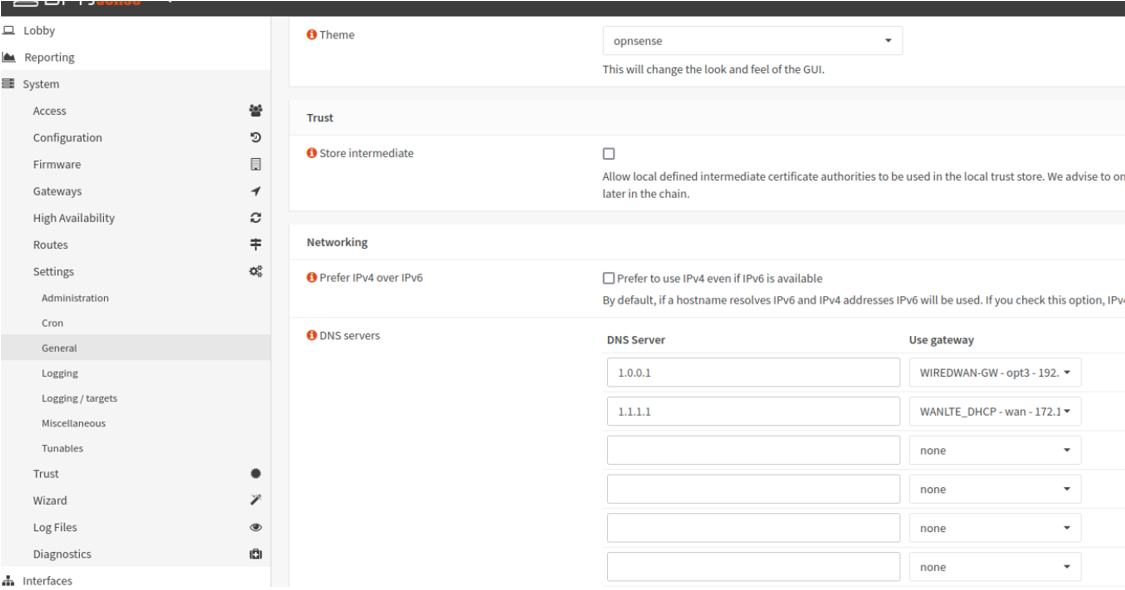
Task: Open the WIREDWAN-GW gateway dropdown
Action: coord(995,373)
